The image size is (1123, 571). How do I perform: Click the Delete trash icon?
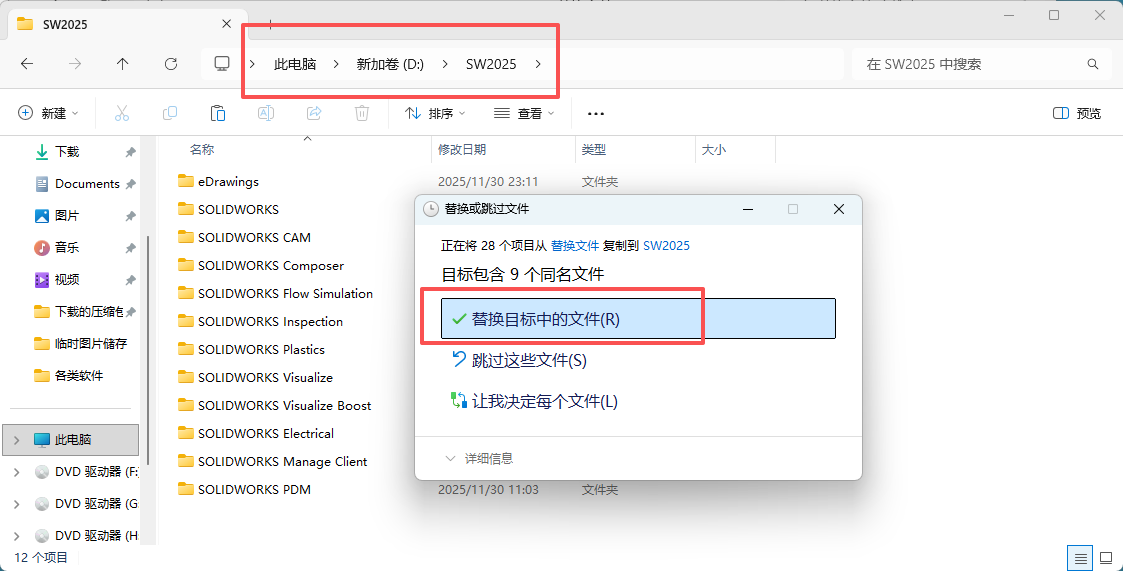(362, 112)
